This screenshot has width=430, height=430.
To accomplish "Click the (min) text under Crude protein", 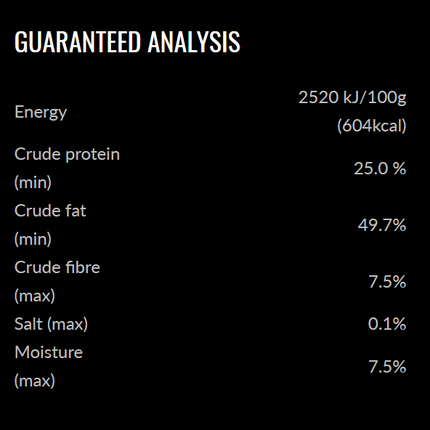I will (x=33, y=183).
